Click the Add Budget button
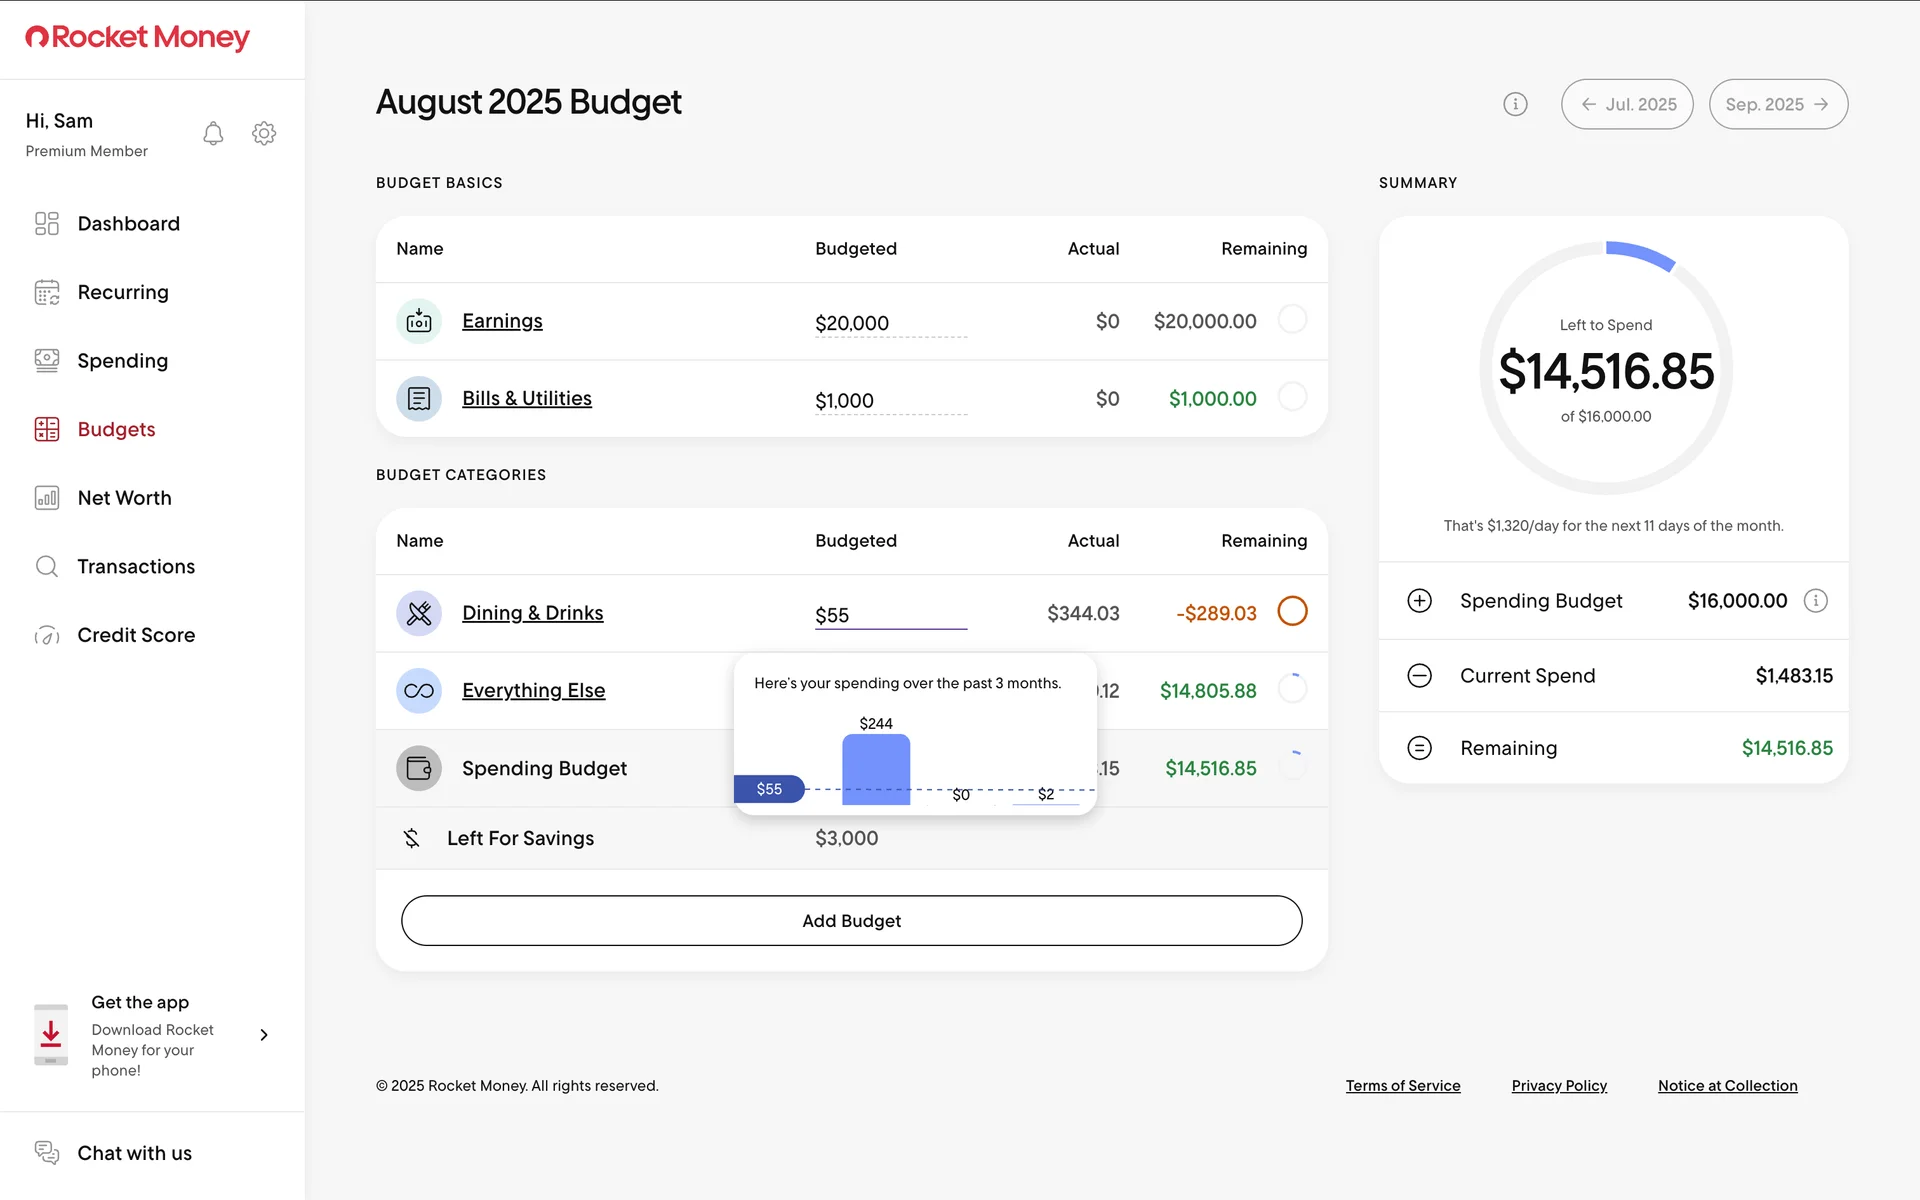1920x1200 pixels. tap(851, 920)
